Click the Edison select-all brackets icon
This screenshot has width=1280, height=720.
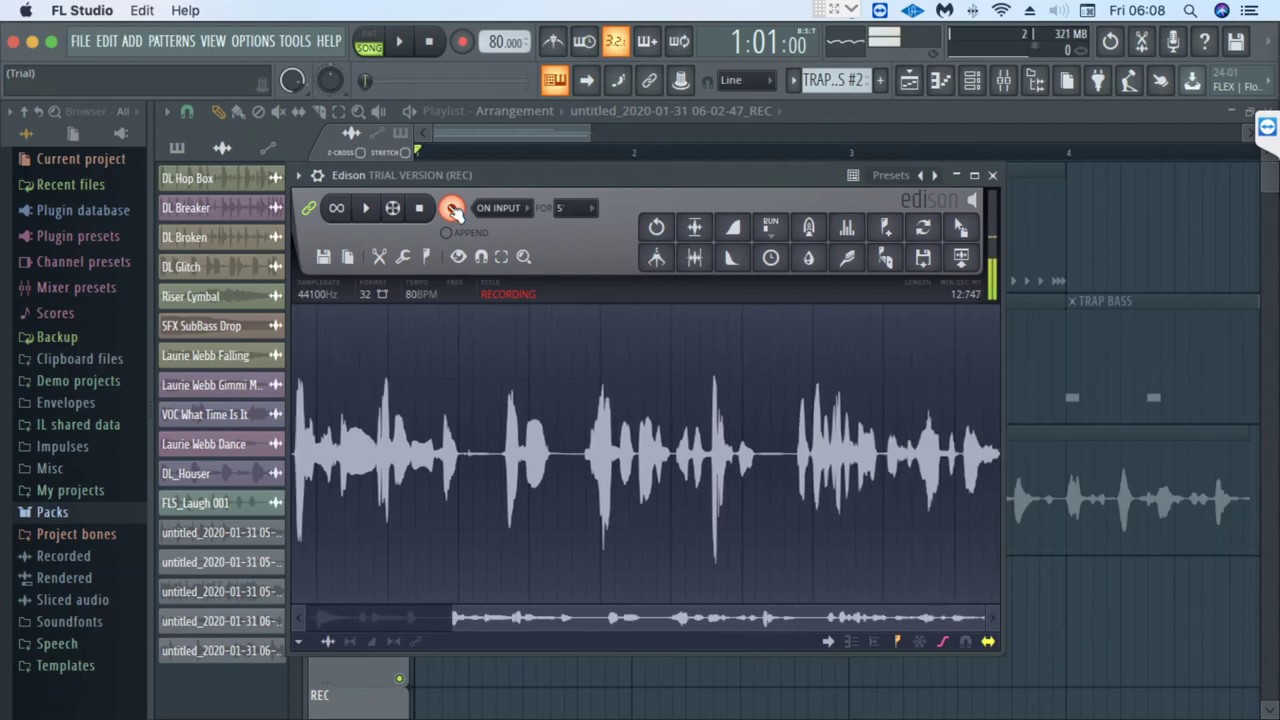coord(502,257)
